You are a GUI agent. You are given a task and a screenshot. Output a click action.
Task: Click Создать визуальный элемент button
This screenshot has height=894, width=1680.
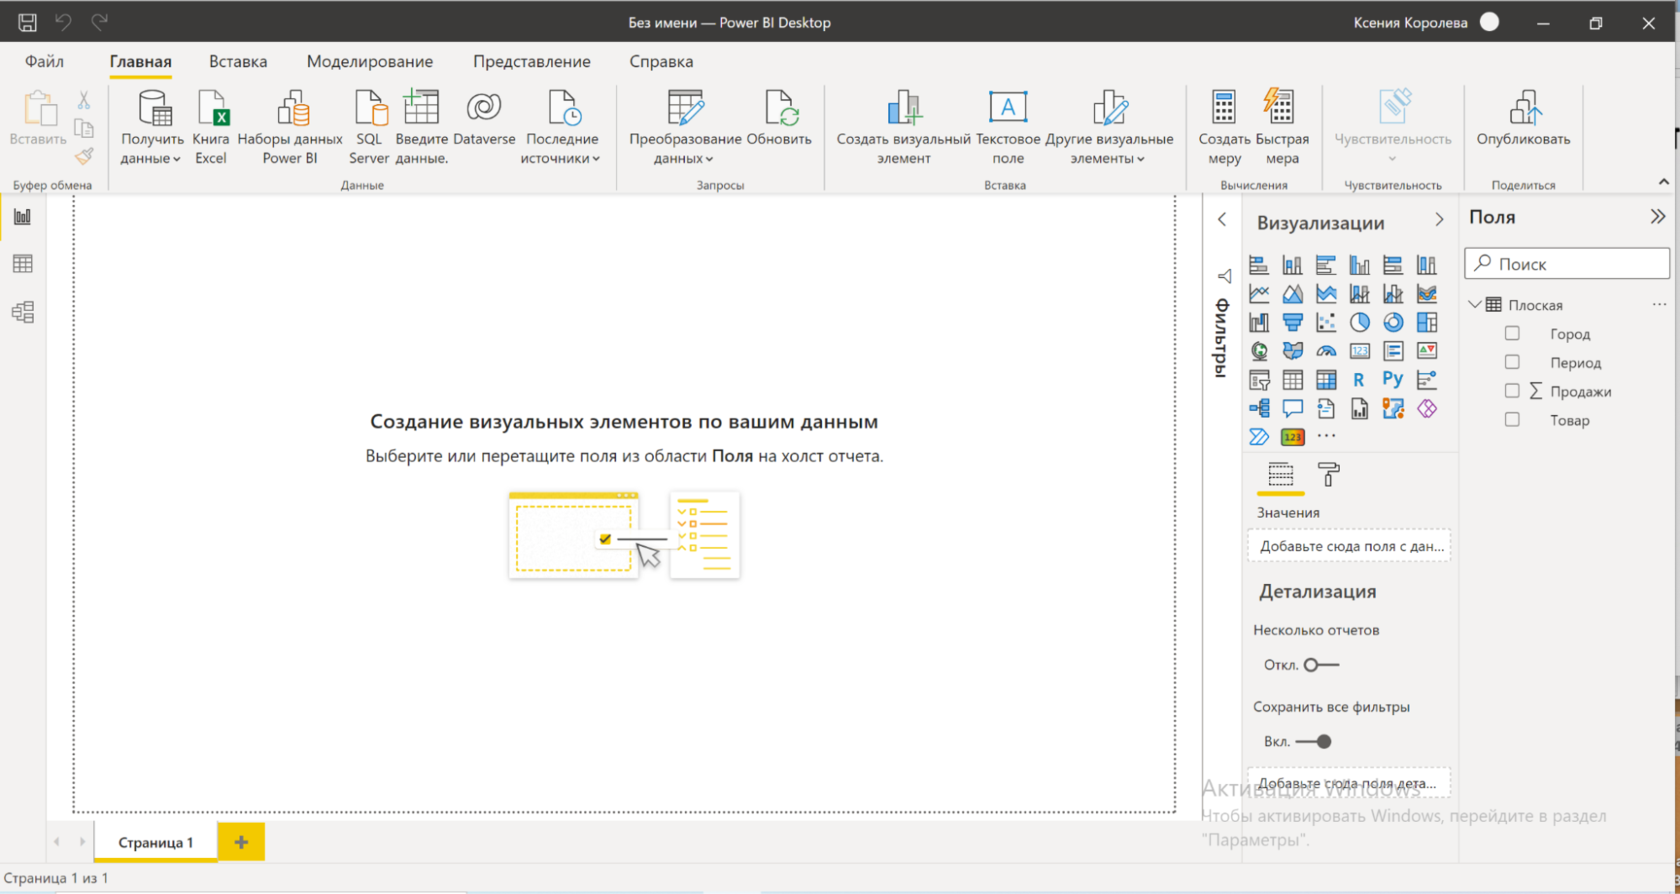pos(904,127)
